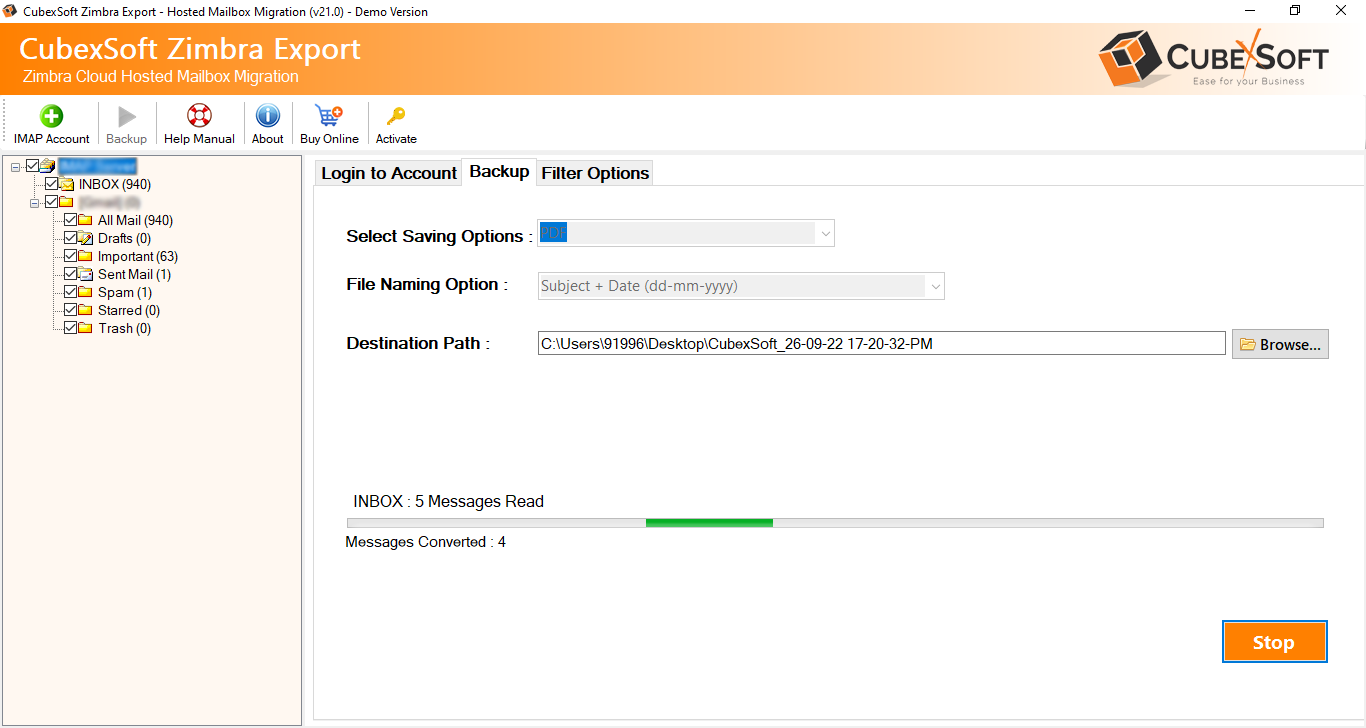Switch to Filter Options tab
Image resolution: width=1366 pixels, height=728 pixels.
(x=595, y=173)
